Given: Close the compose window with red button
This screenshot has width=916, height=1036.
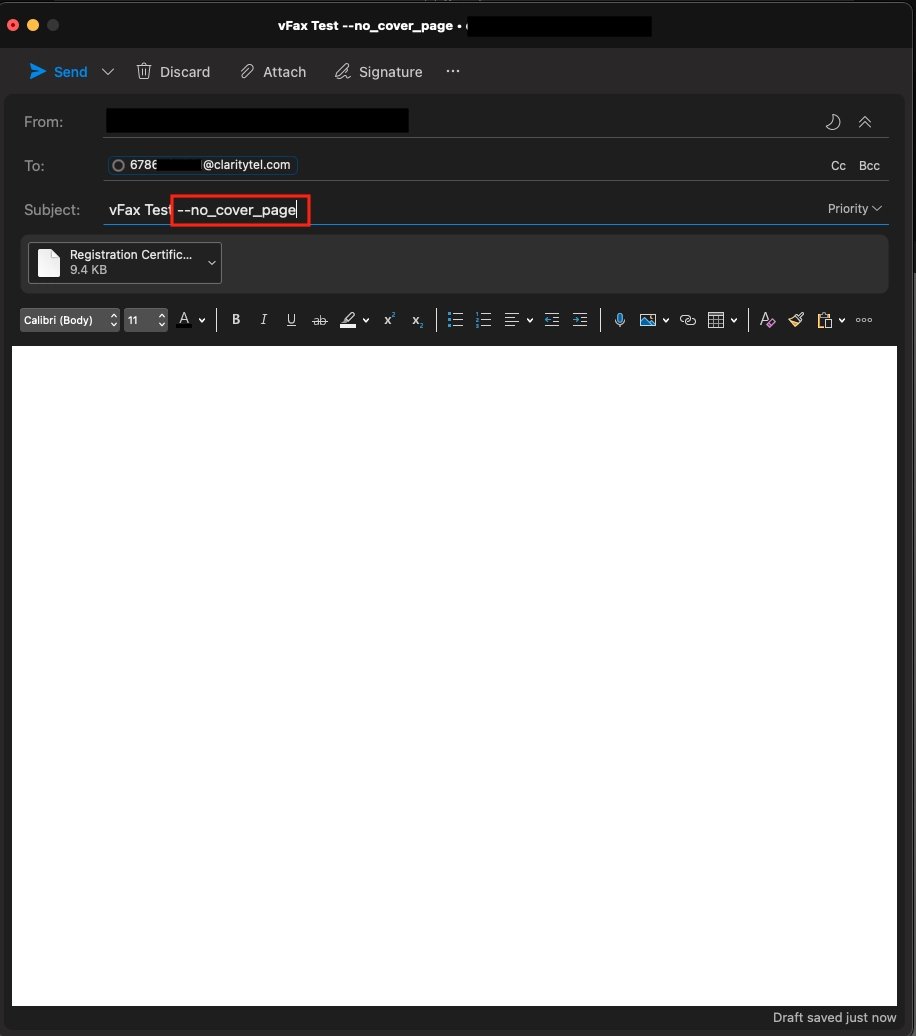Looking at the screenshot, I should pos(13,25).
